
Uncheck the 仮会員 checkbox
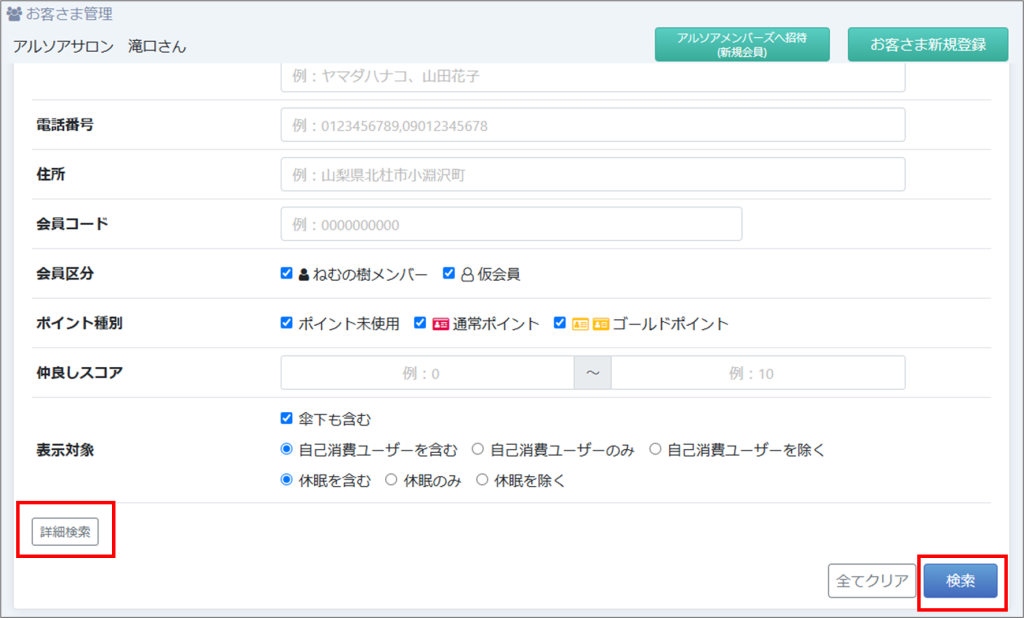pyautogui.click(x=449, y=274)
